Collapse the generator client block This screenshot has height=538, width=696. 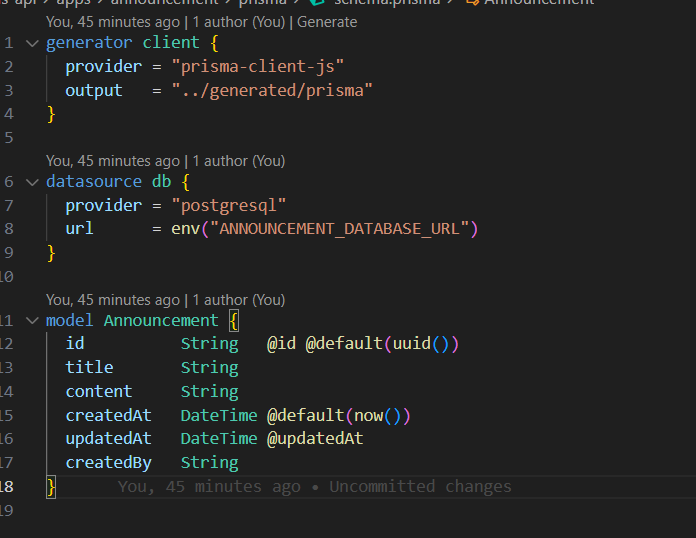pos(32,43)
